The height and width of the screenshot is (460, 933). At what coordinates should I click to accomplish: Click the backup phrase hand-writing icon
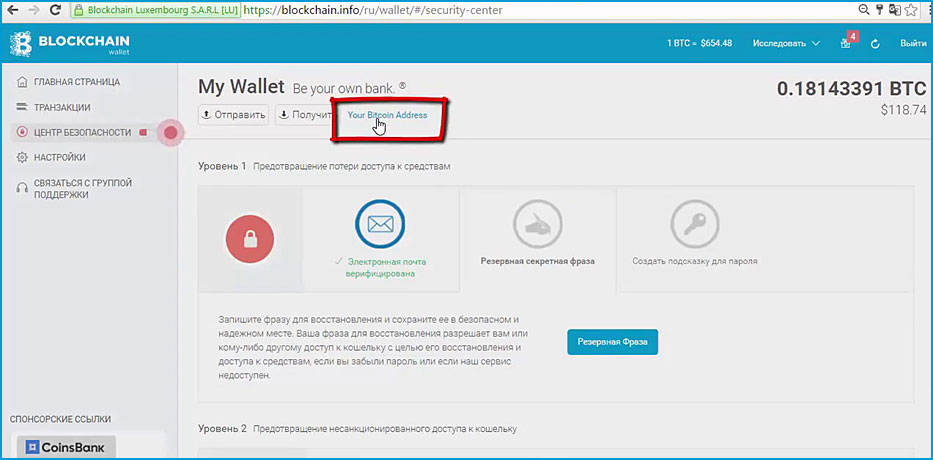(x=538, y=224)
